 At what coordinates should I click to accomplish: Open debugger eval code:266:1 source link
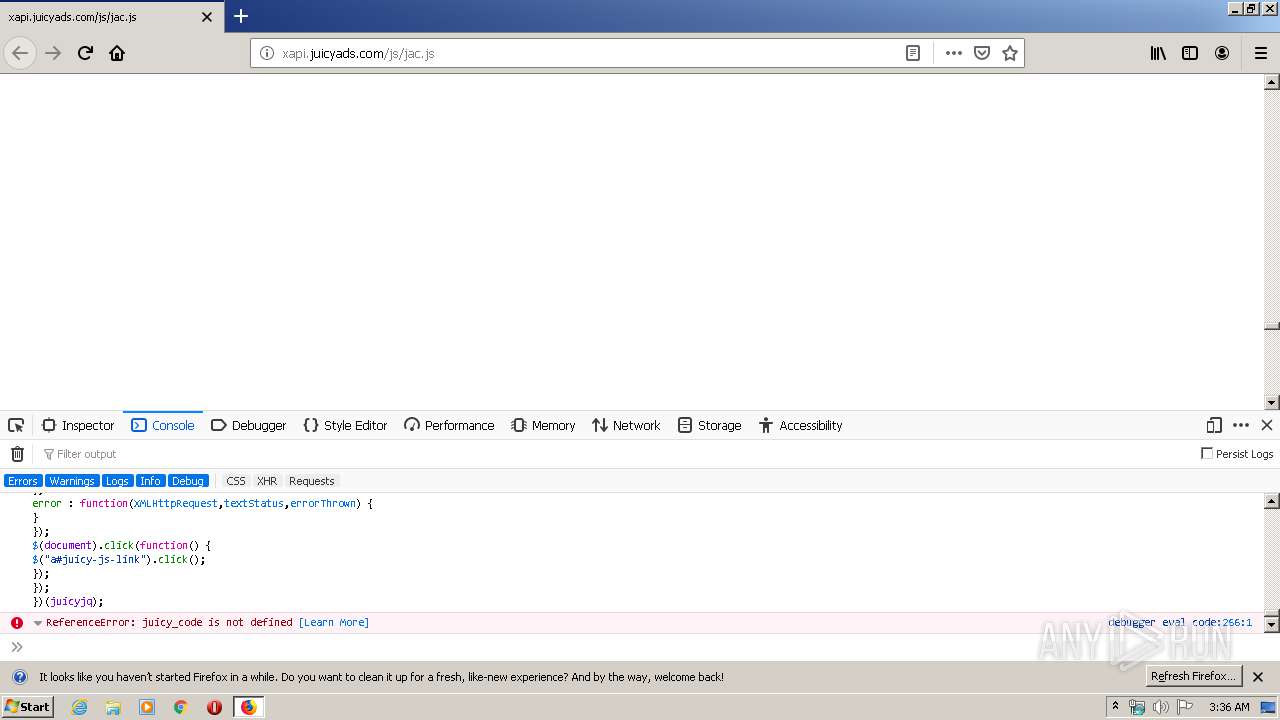pyautogui.click(x=1180, y=622)
